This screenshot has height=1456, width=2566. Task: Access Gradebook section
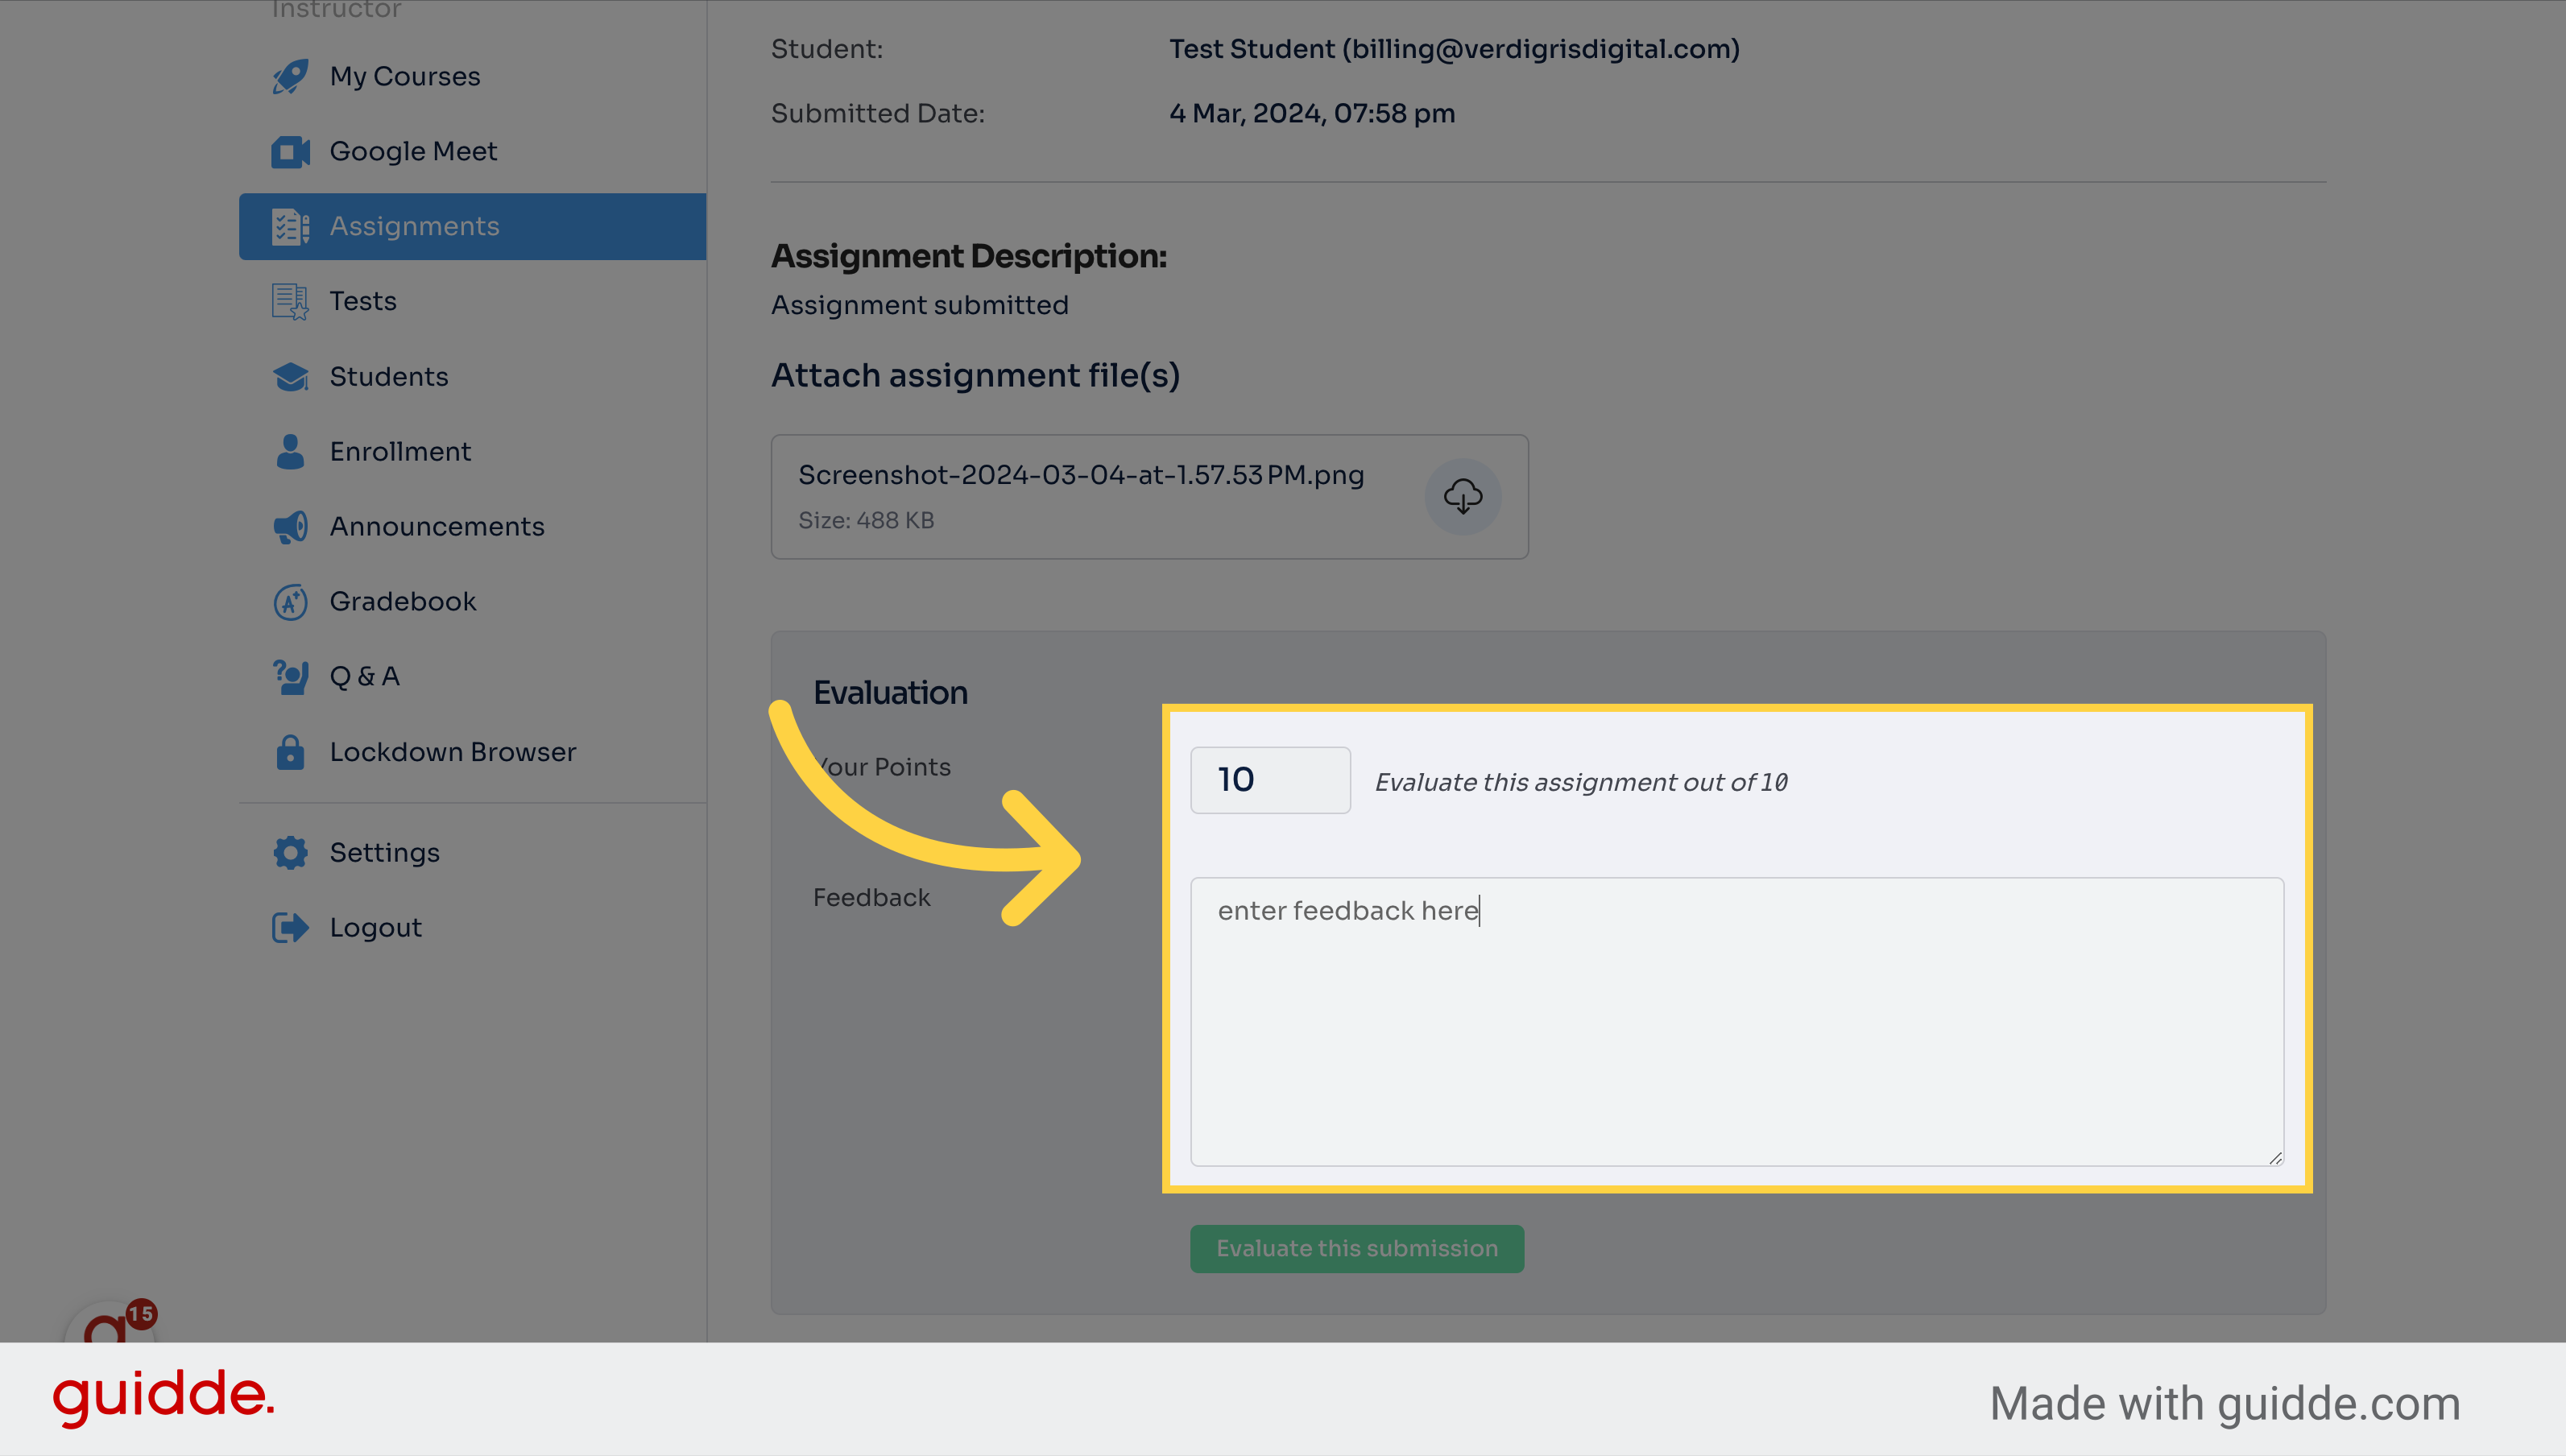pos(402,599)
